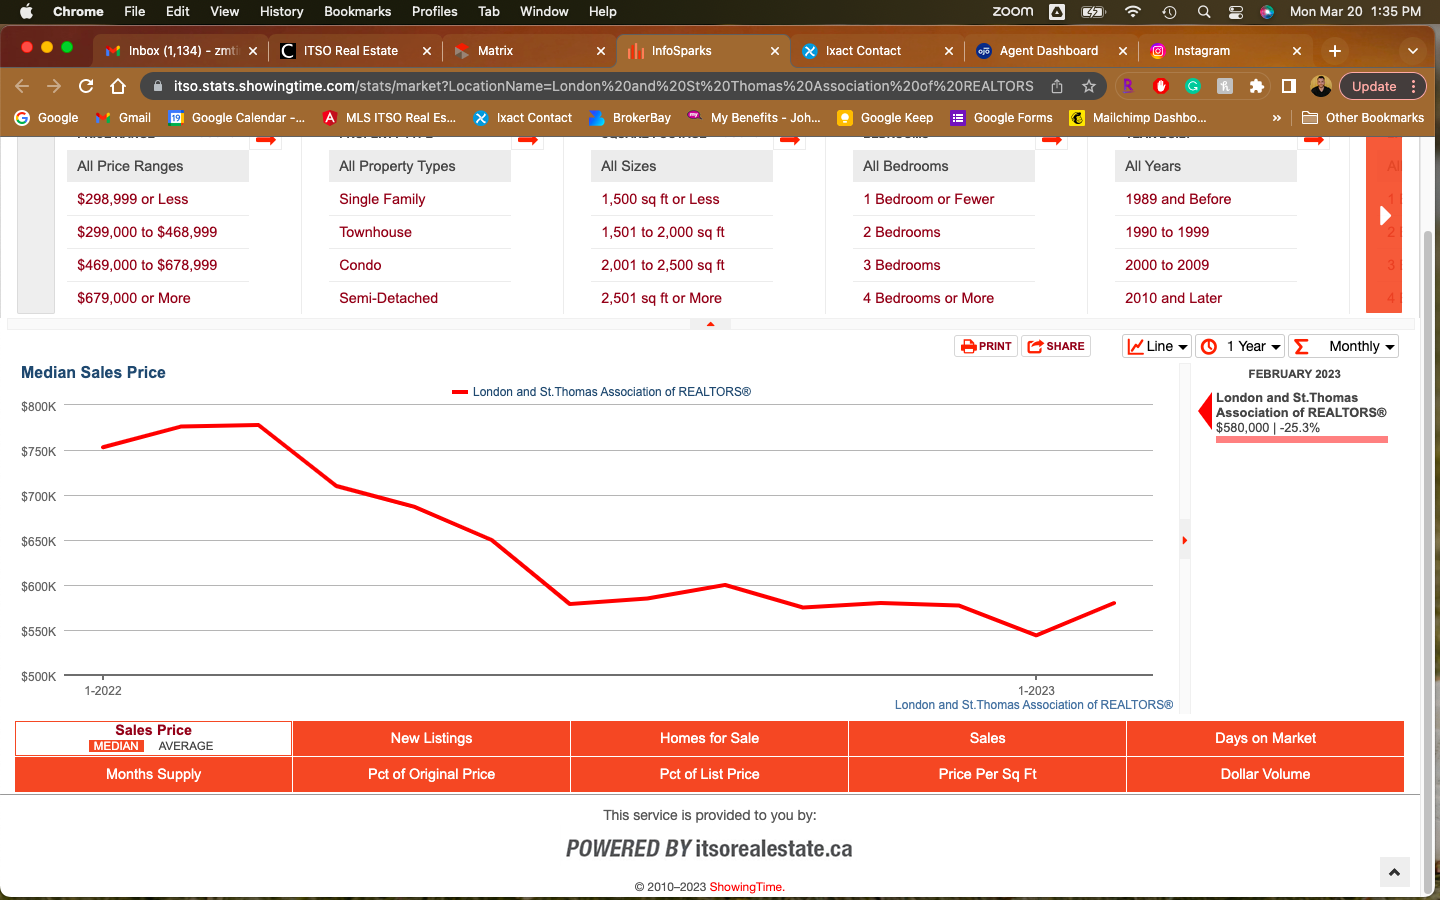
Task: Select 1,501 to 2,000 sq ft filter
Action: click(663, 232)
